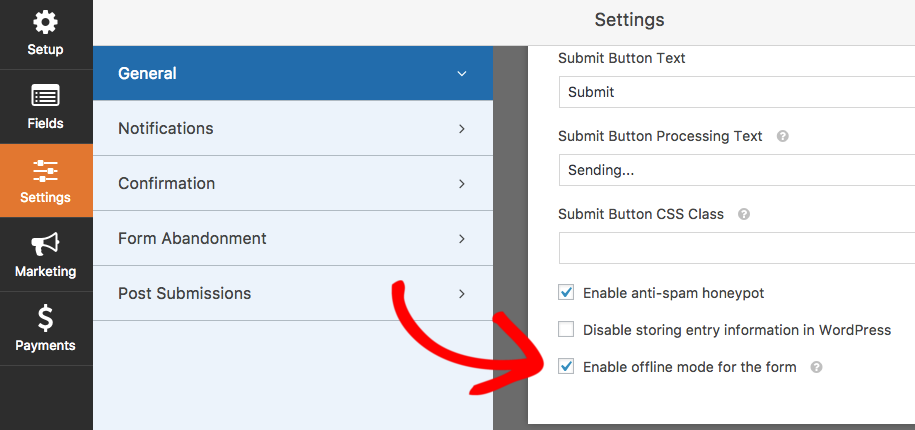Click the Submit Button Text field
The image size is (915, 430).
click(x=736, y=92)
